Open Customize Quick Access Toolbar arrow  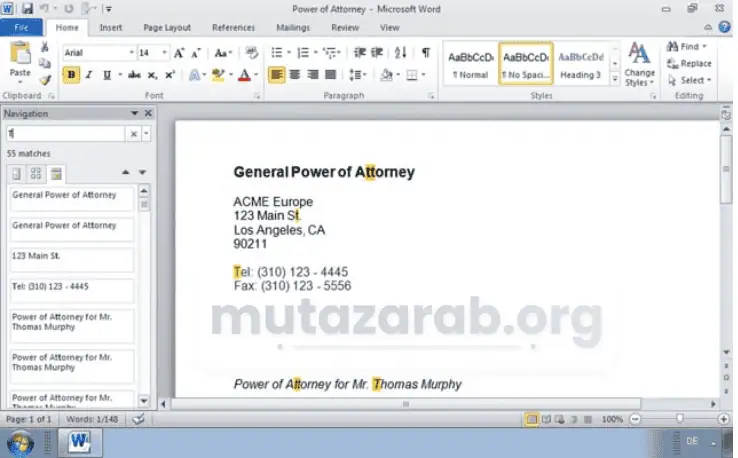[109, 9]
